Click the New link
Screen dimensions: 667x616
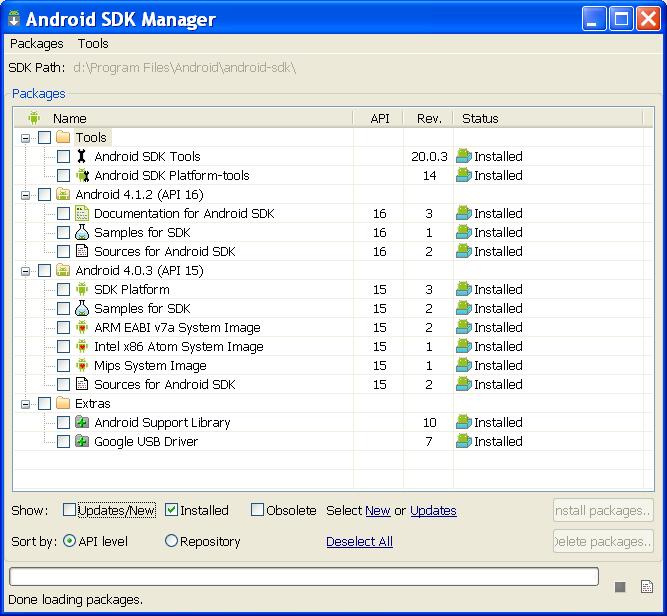(378, 510)
